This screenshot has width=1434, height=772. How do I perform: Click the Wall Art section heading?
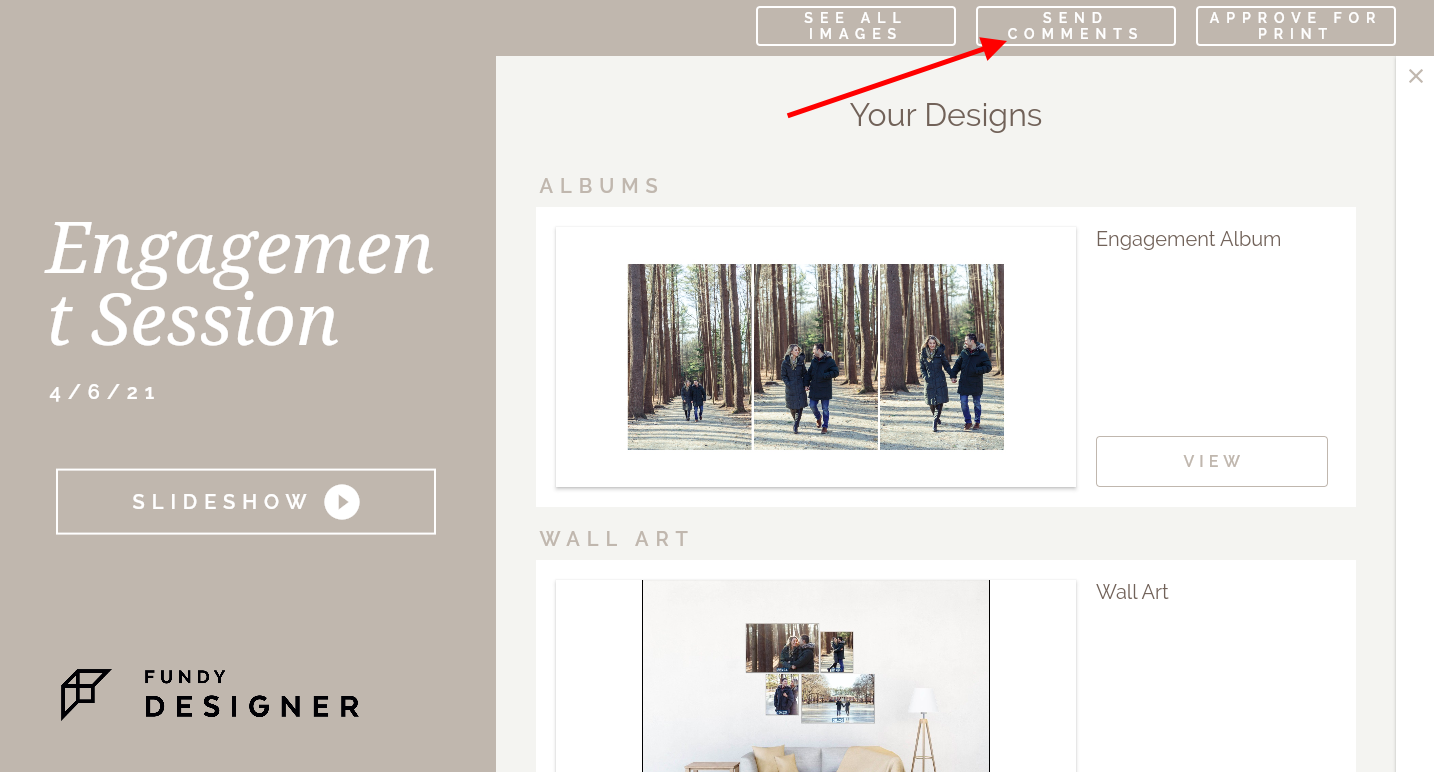coord(616,539)
